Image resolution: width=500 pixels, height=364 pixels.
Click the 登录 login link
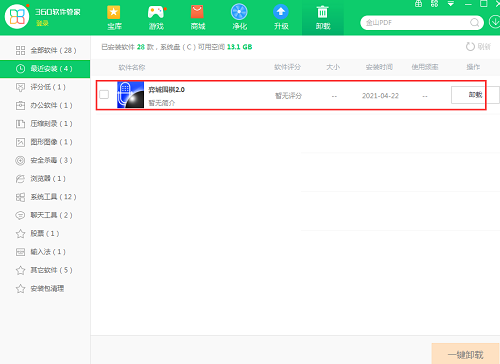pos(42,23)
